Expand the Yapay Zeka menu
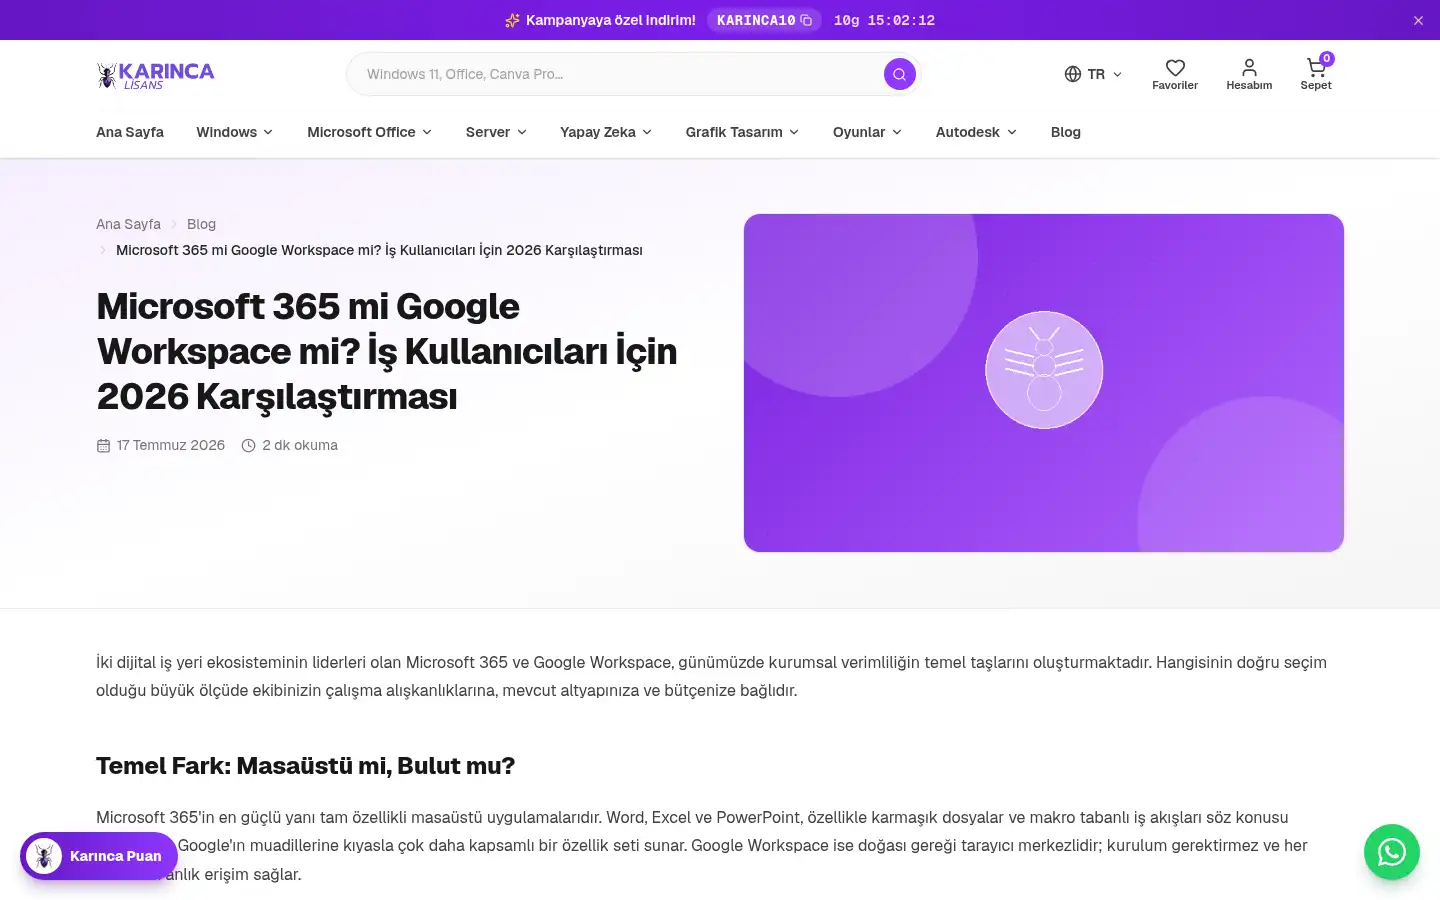Image resolution: width=1440 pixels, height=900 pixels. 606,132
